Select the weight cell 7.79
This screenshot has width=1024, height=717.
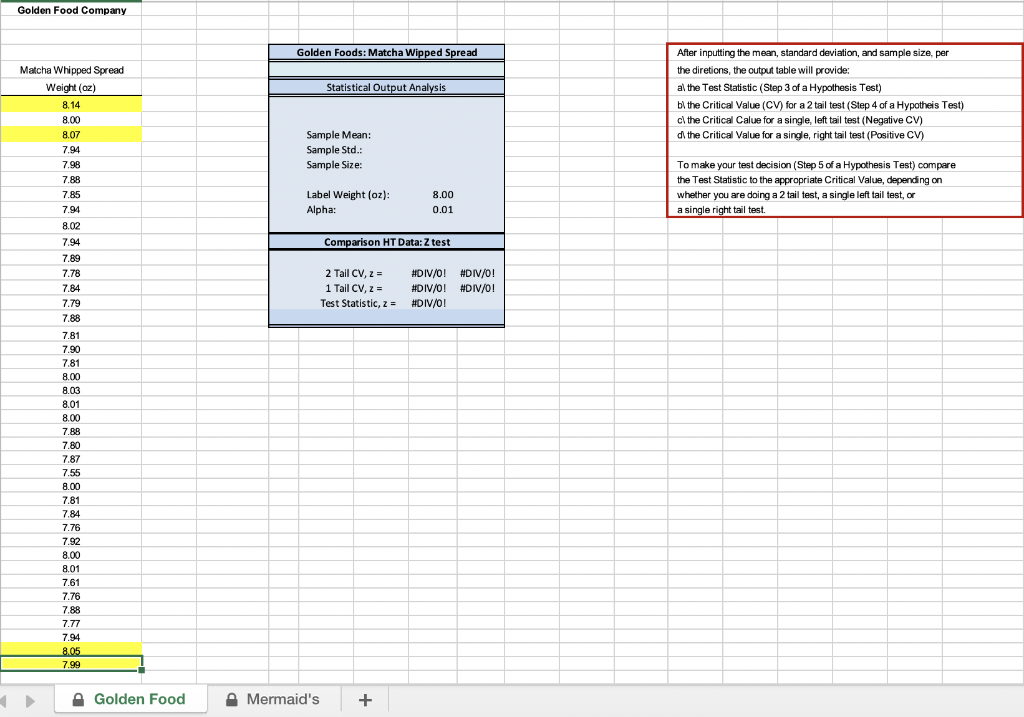point(71,304)
